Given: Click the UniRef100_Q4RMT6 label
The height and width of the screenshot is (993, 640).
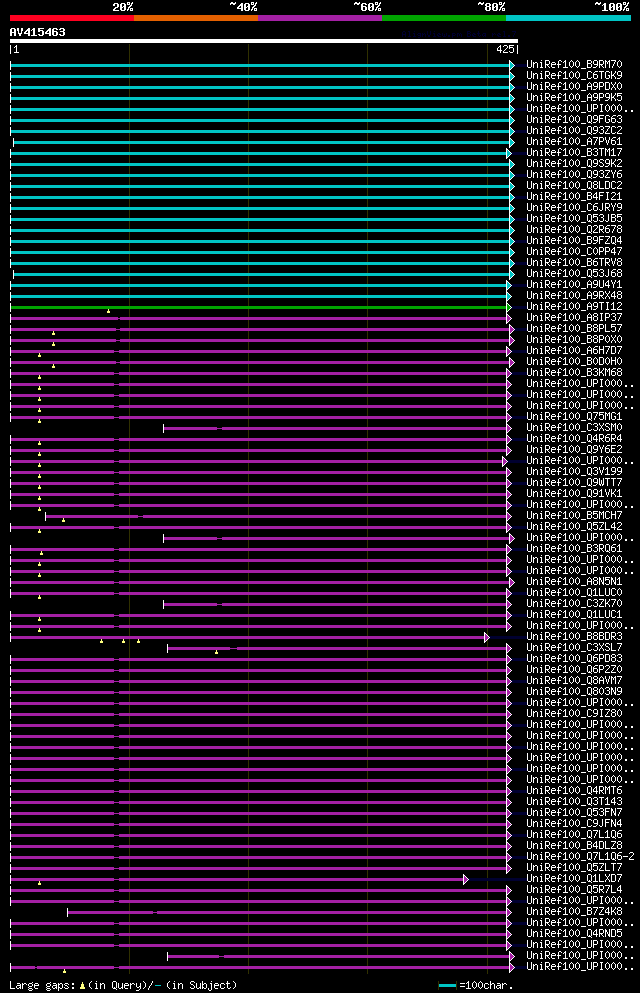Looking at the screenshot, I should pyautogui.click(x=574, y=790).
